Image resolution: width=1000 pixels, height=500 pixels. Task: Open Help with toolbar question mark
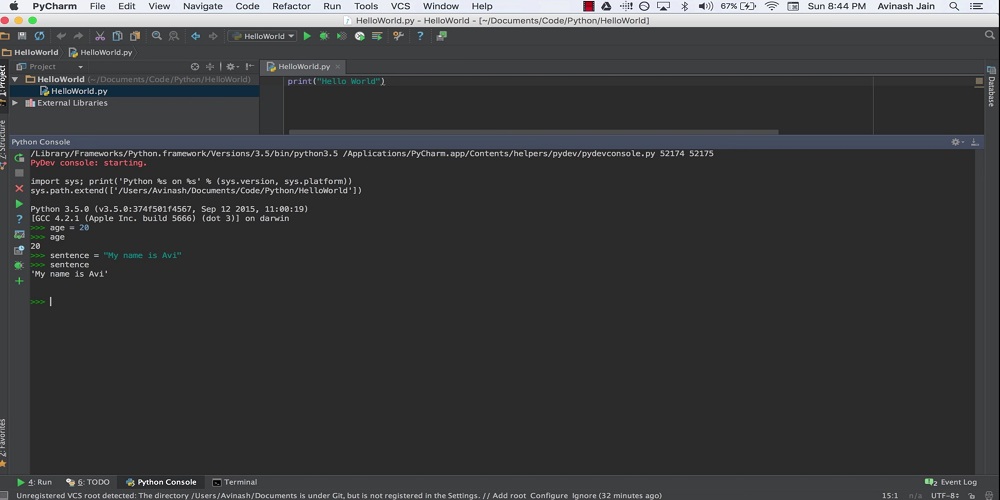click(x=420, y=36)
